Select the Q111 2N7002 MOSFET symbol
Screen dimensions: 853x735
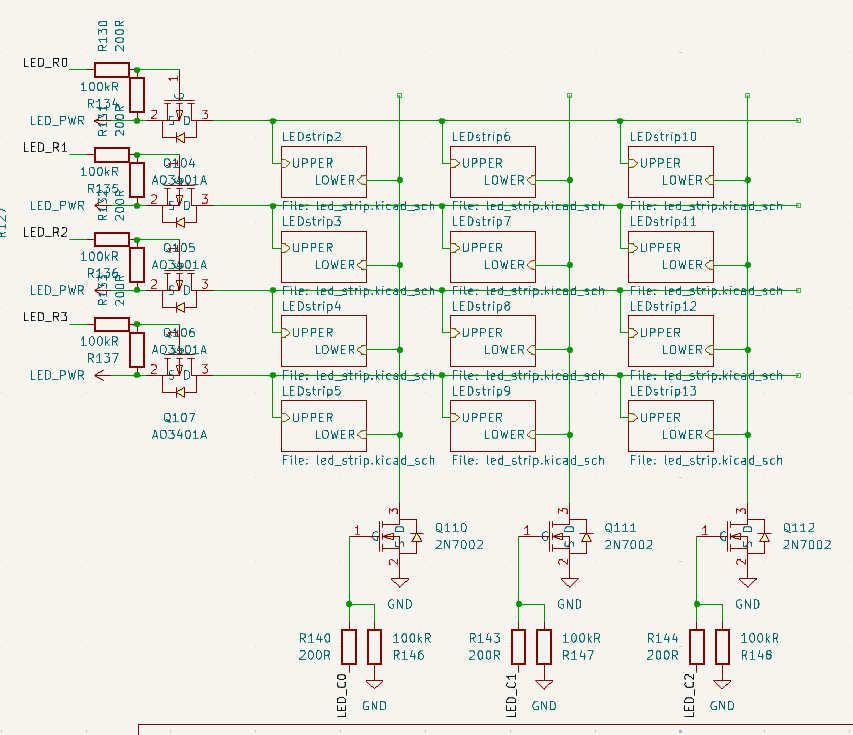pyautogui.click(x=563, y=537)
